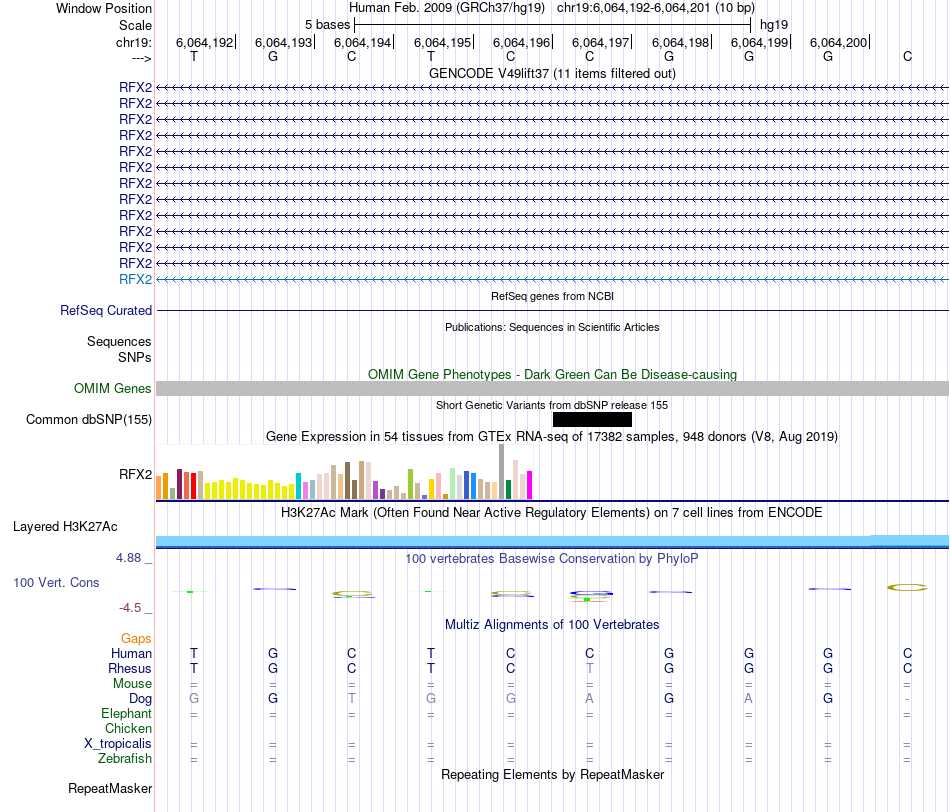Open '100 vertebrates Basewise Conservation by PhyloP' title
This screenshot has width=950, height=812.
pos(552,559)
